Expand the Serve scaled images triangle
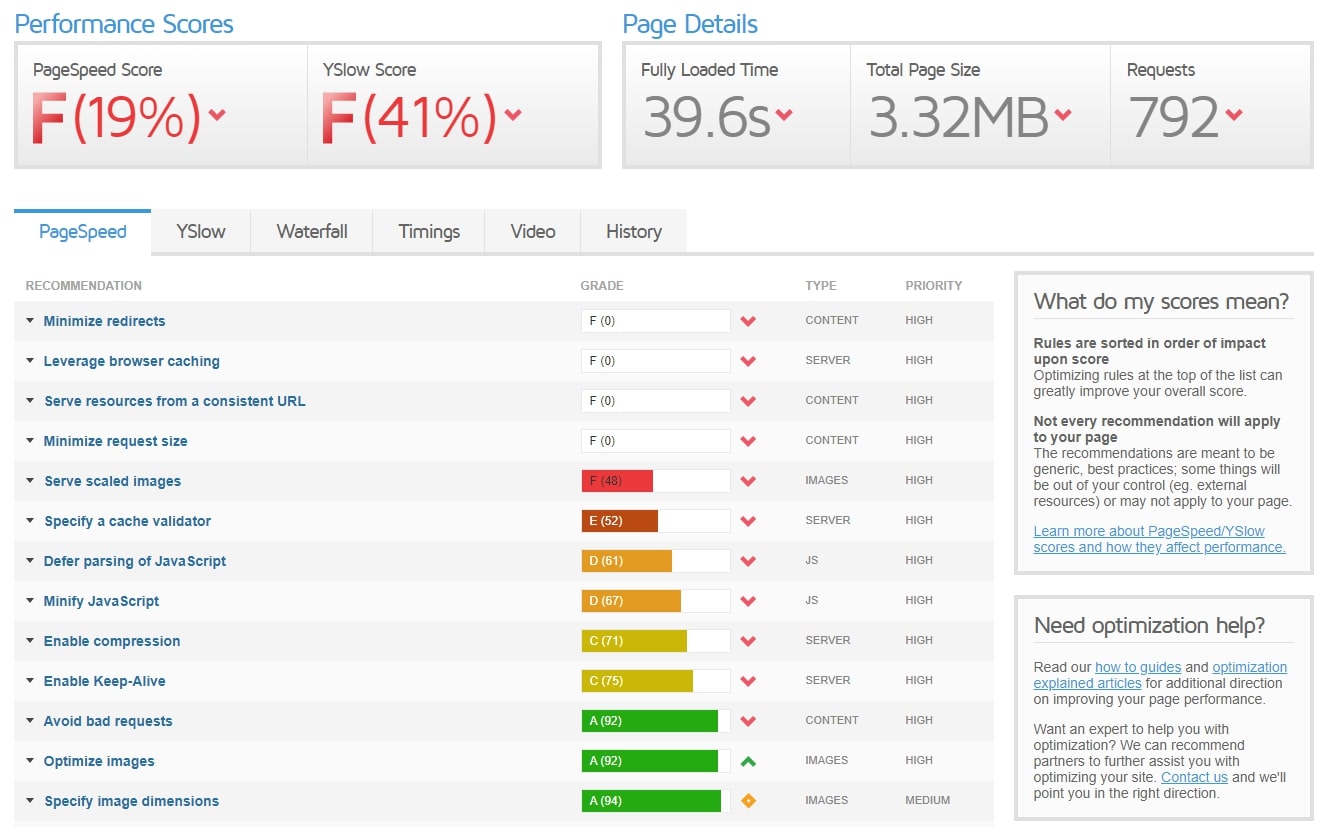1327x827 pixels. click(x=30, y=481)
